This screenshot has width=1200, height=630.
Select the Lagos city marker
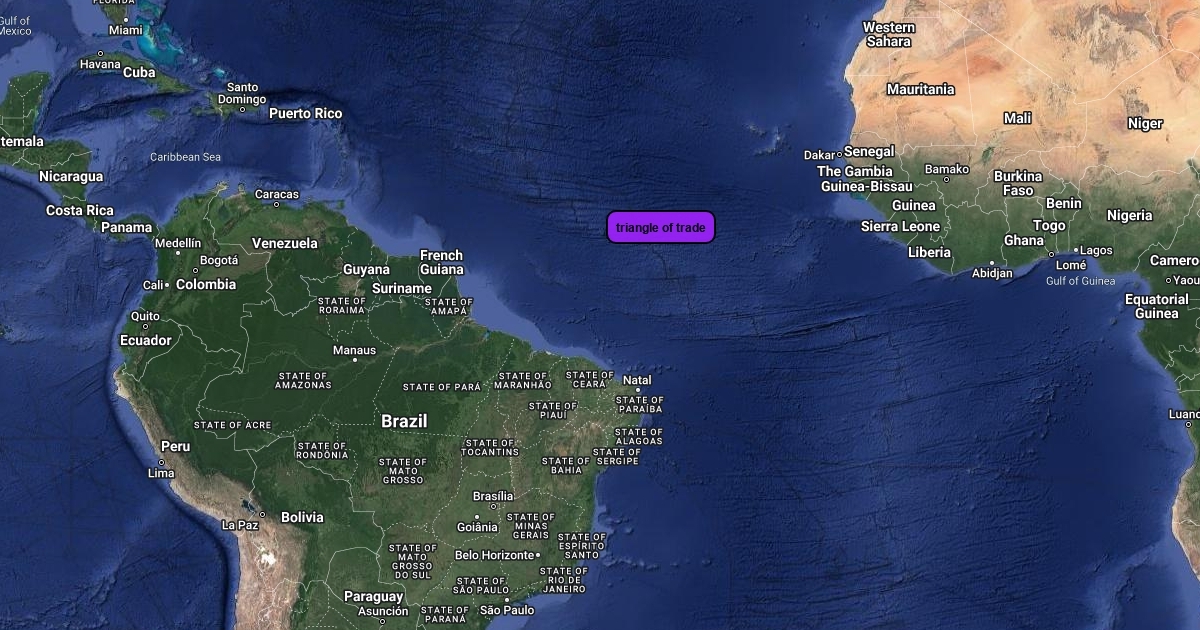coord(1076,250)
